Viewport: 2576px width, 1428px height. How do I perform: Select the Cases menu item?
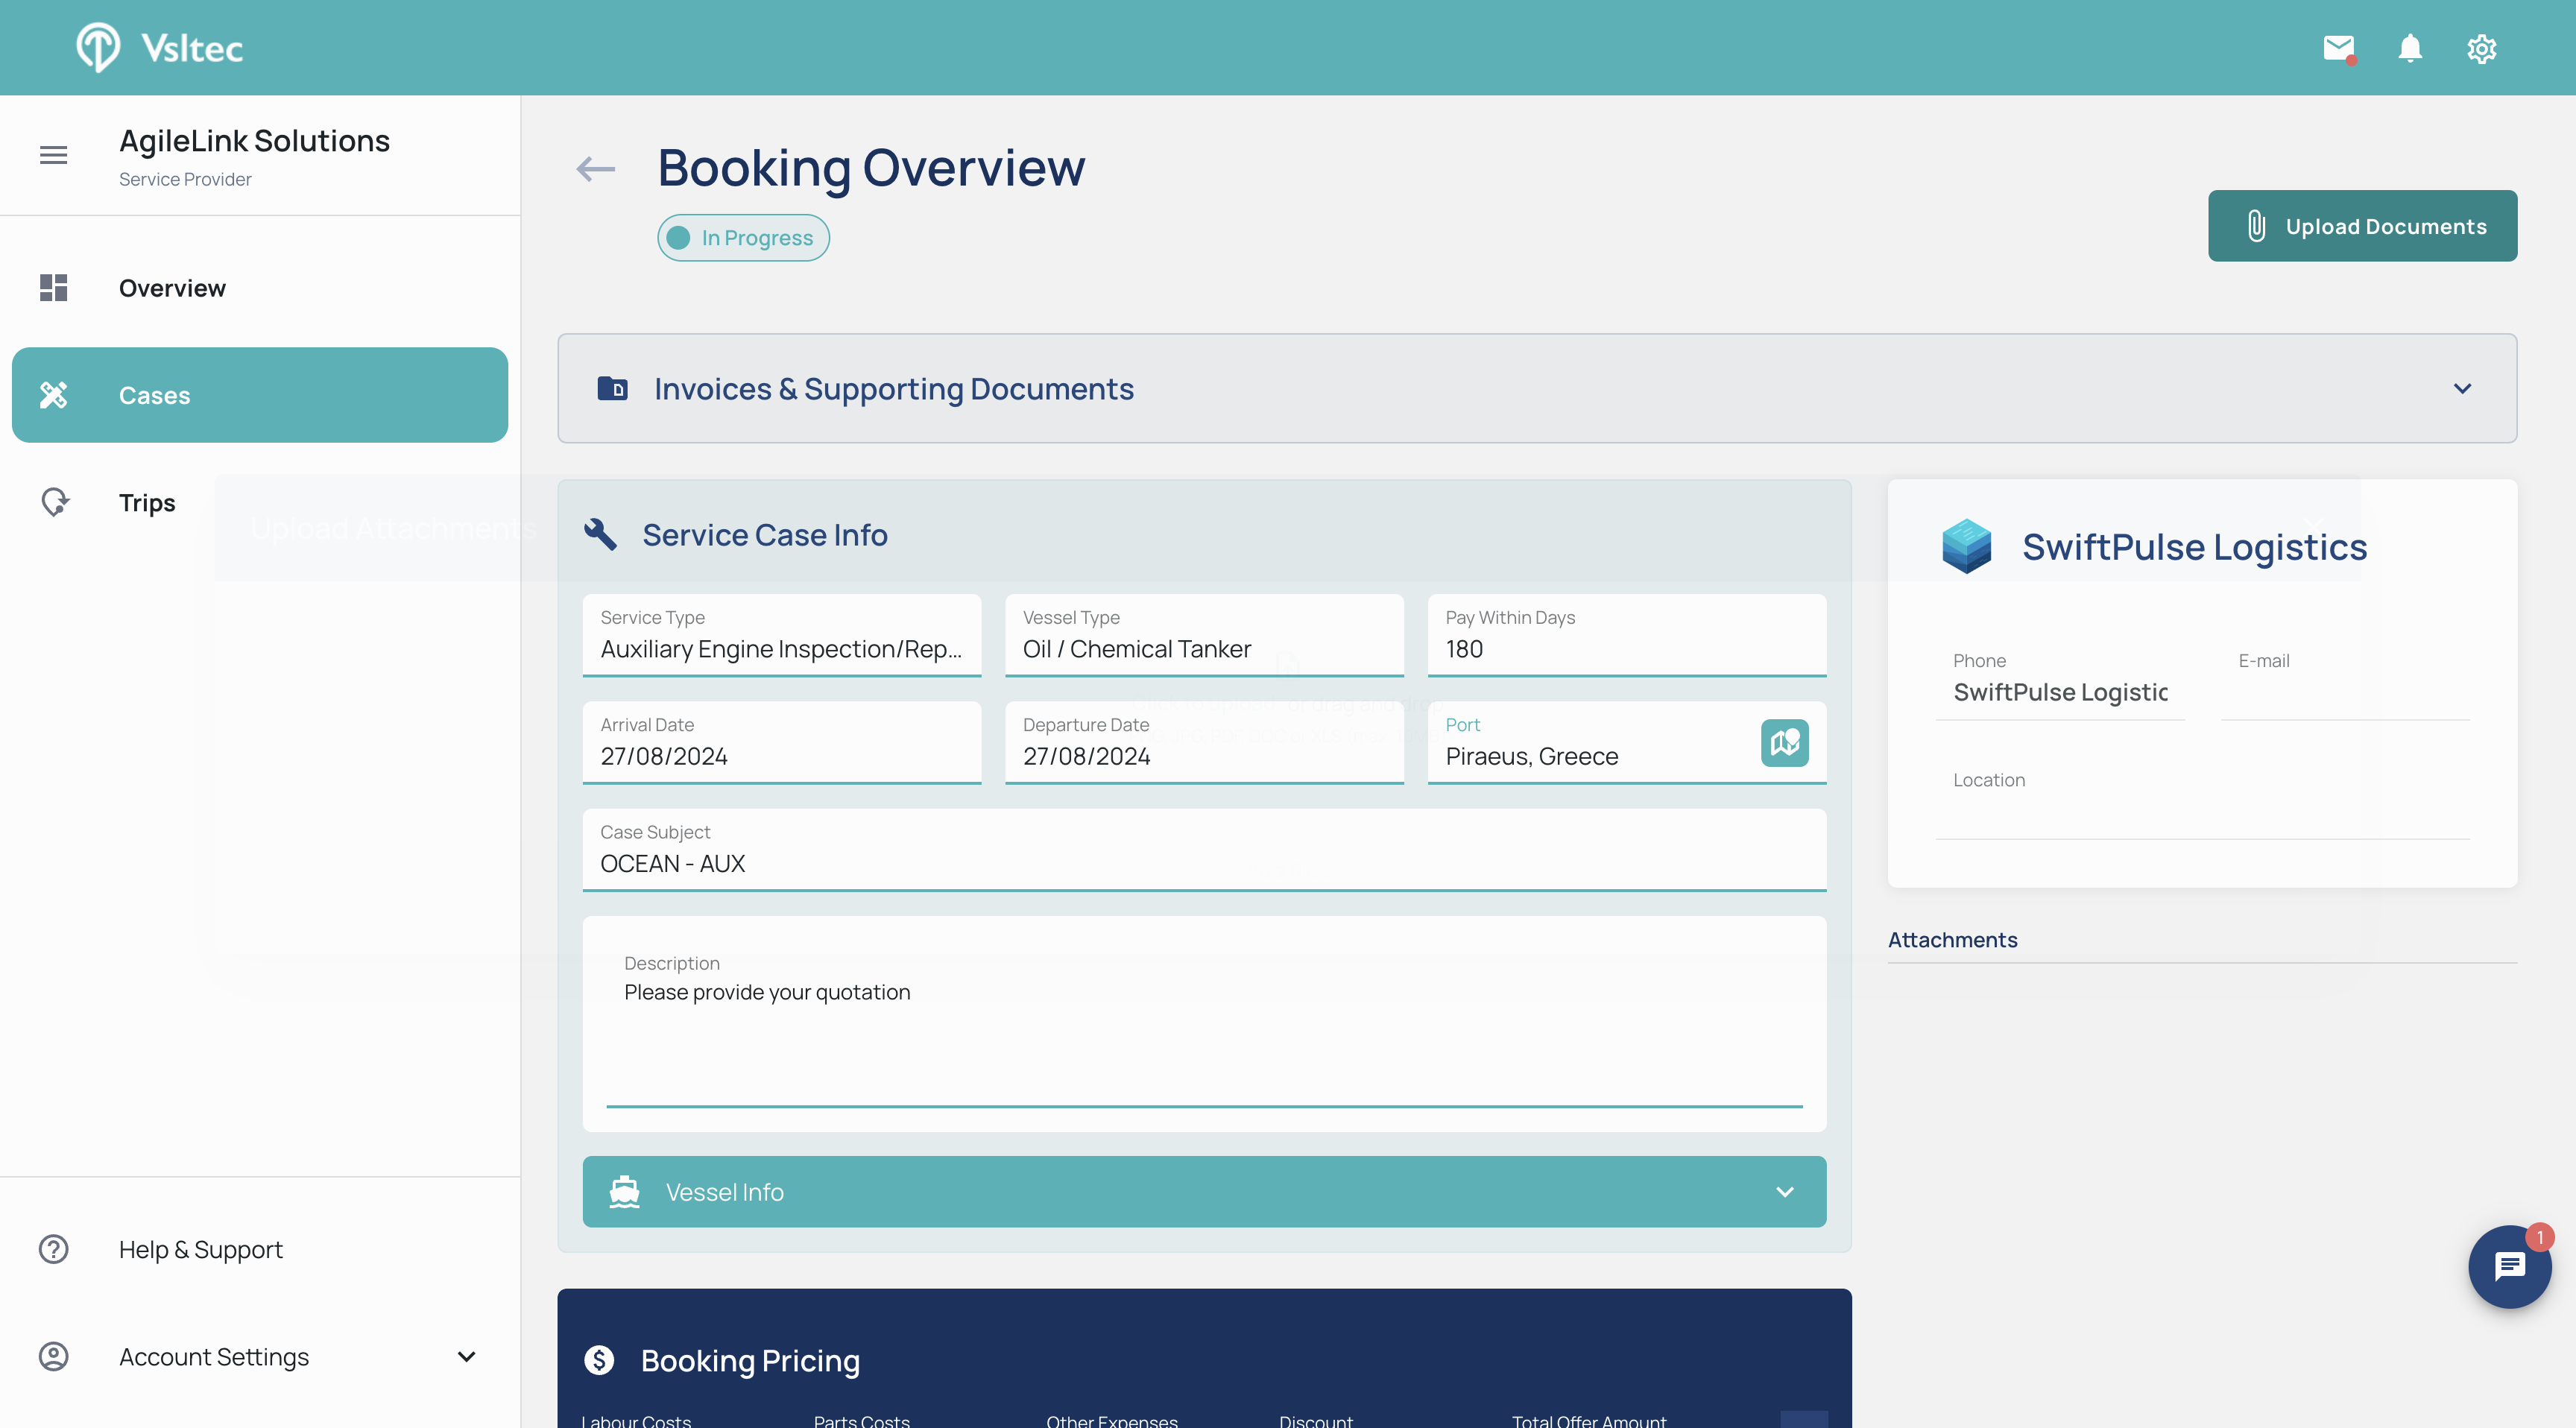point(260,395)
